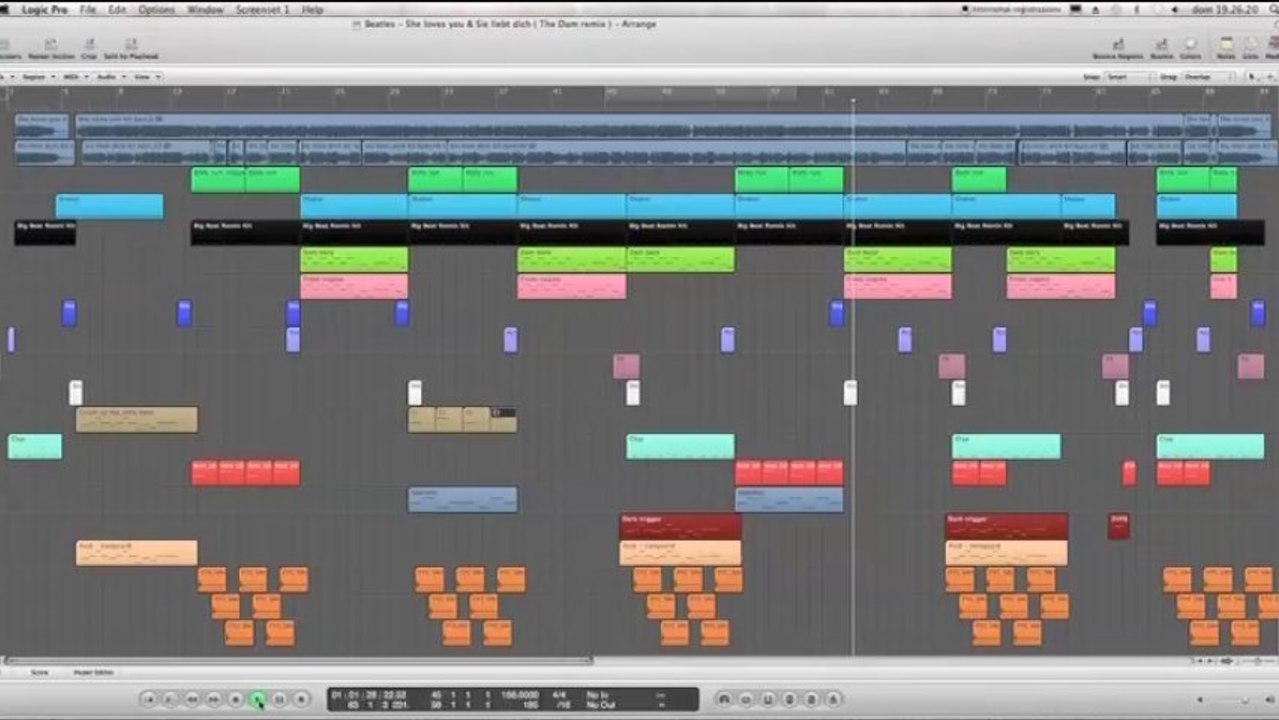Viewport: 1279px width, 720px height.
Task: Click the Record transport button
Action: pos(301,699)
